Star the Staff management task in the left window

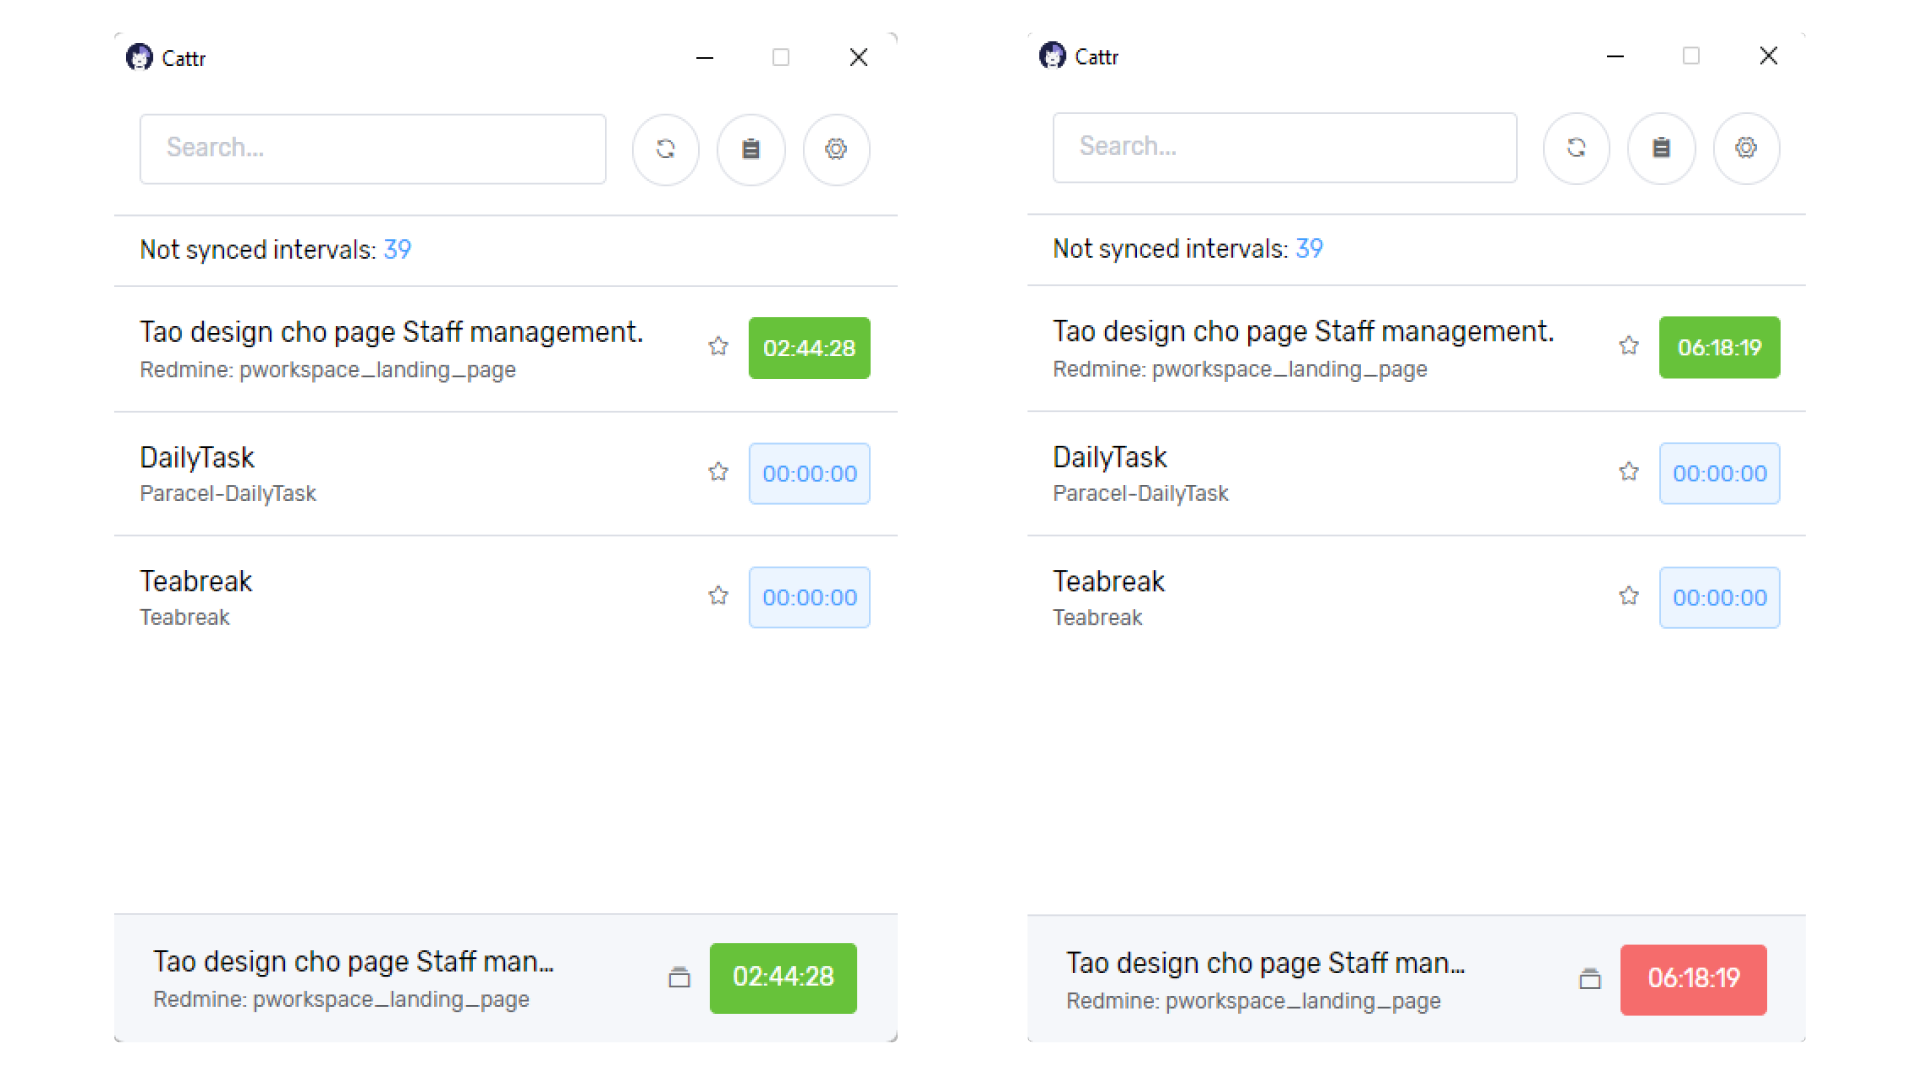718,346
